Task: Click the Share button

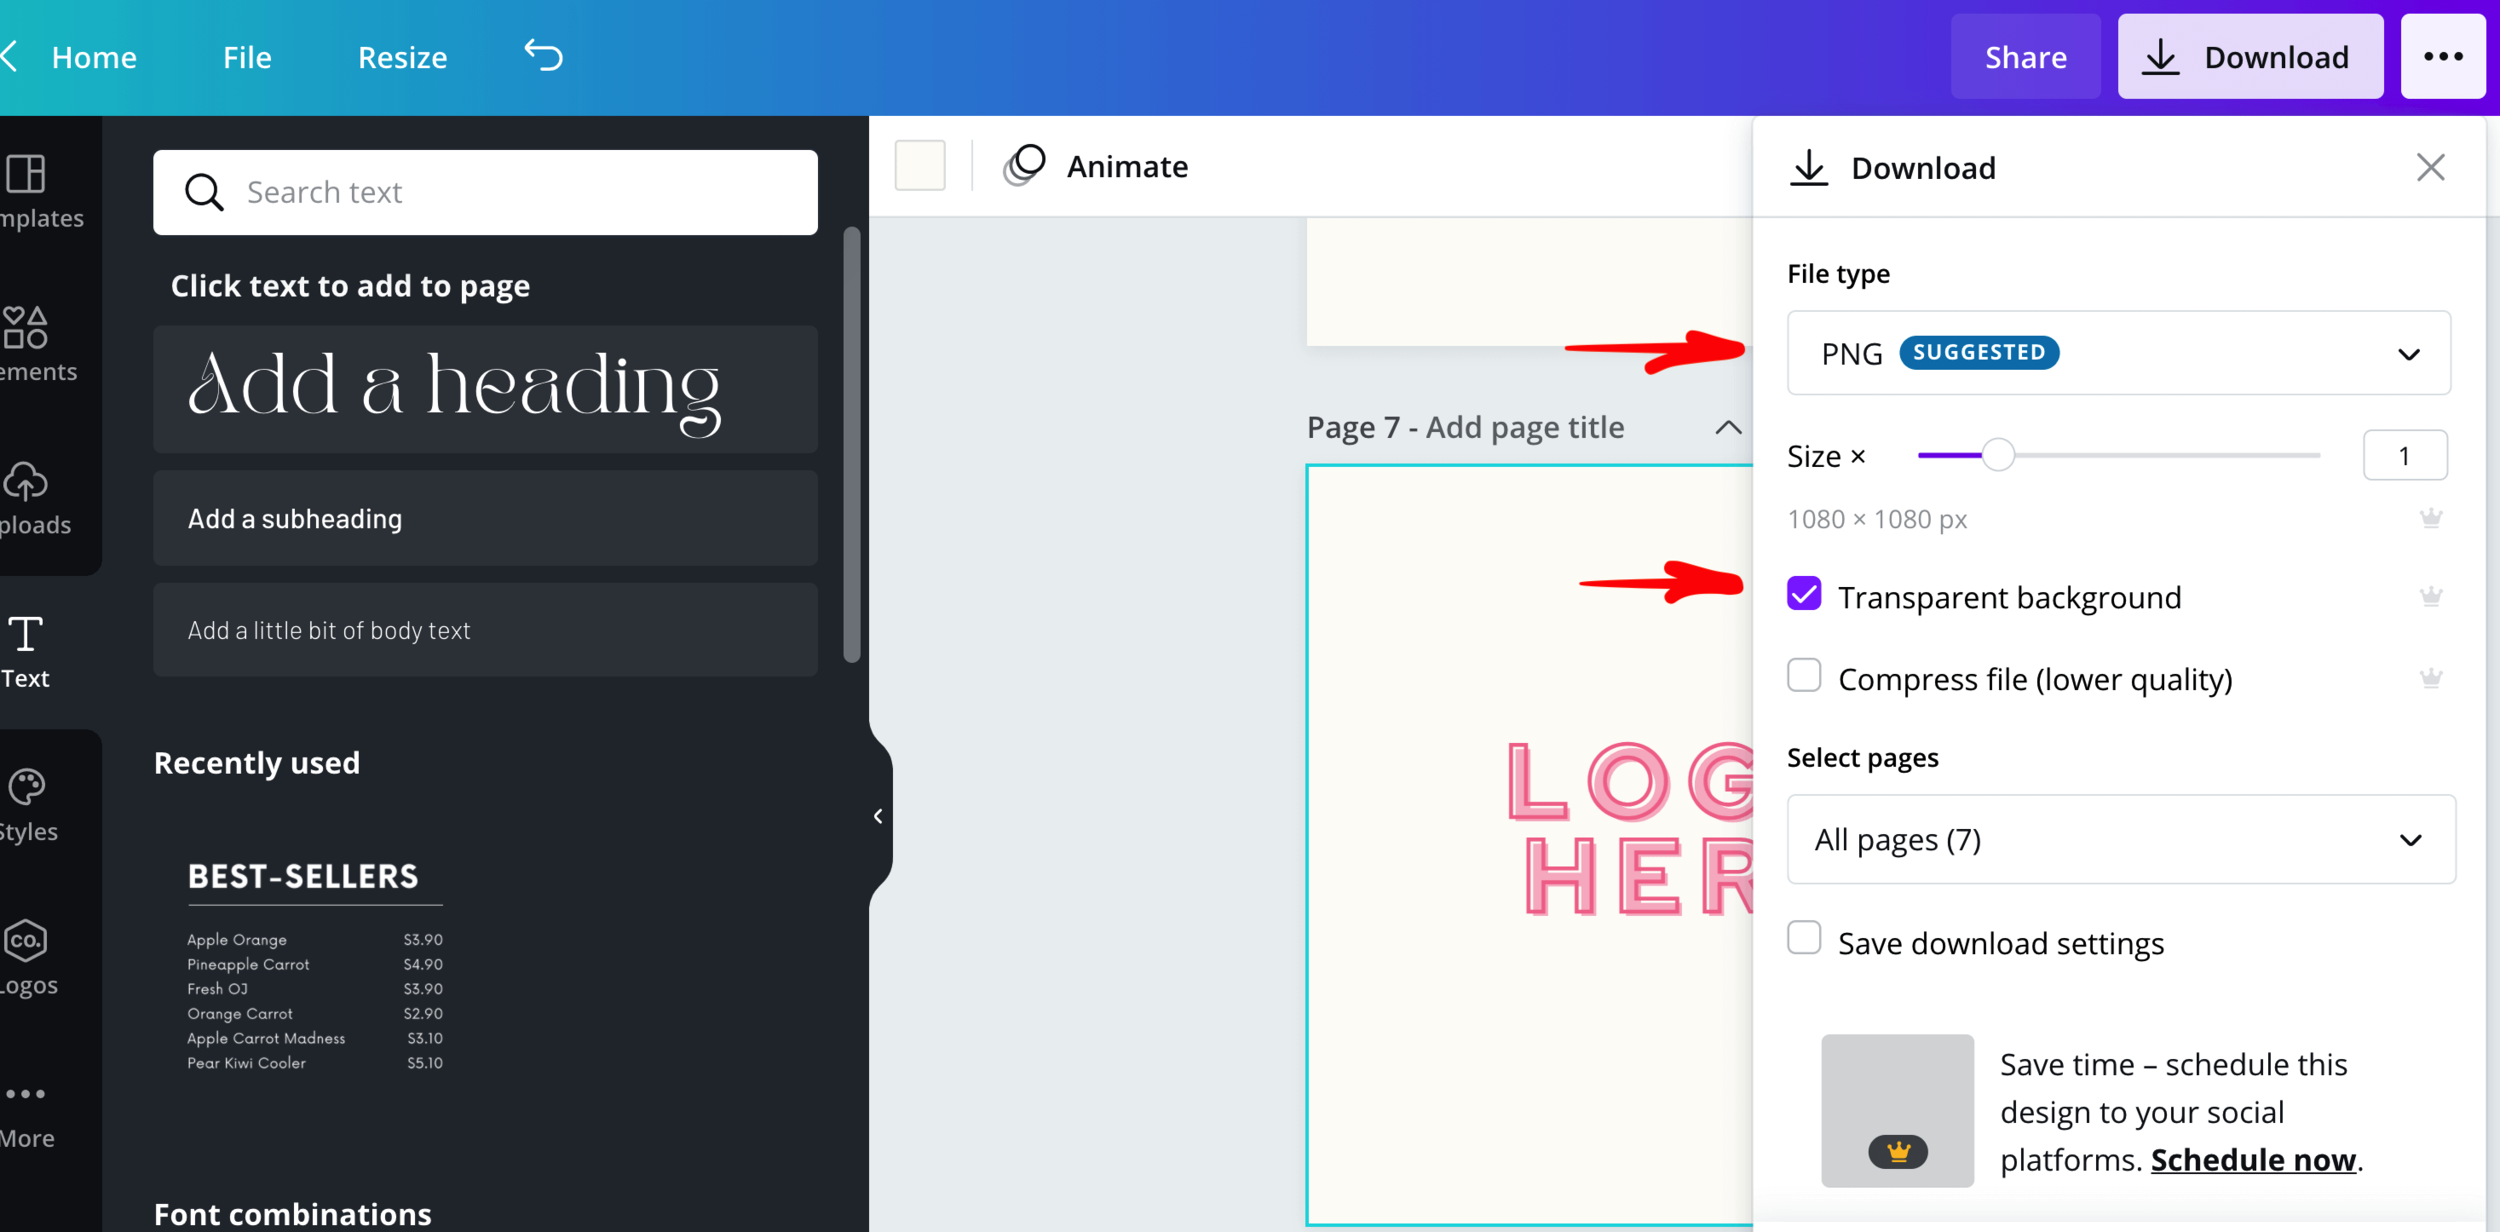Action: (2023, 57)
